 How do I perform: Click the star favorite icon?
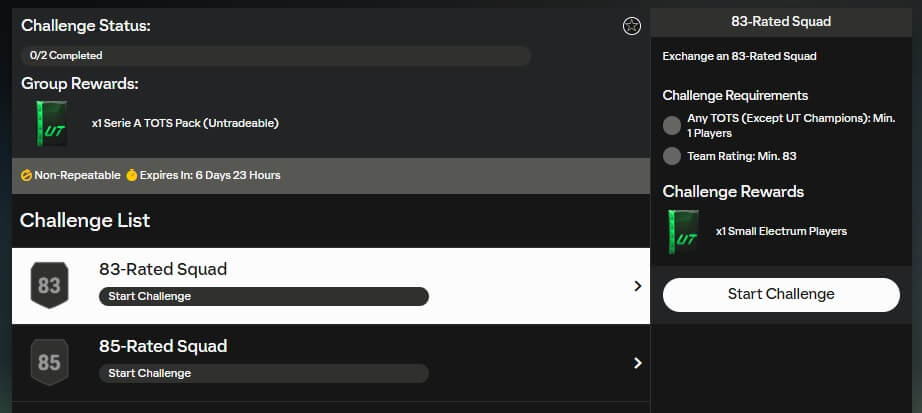click(631, 27)
